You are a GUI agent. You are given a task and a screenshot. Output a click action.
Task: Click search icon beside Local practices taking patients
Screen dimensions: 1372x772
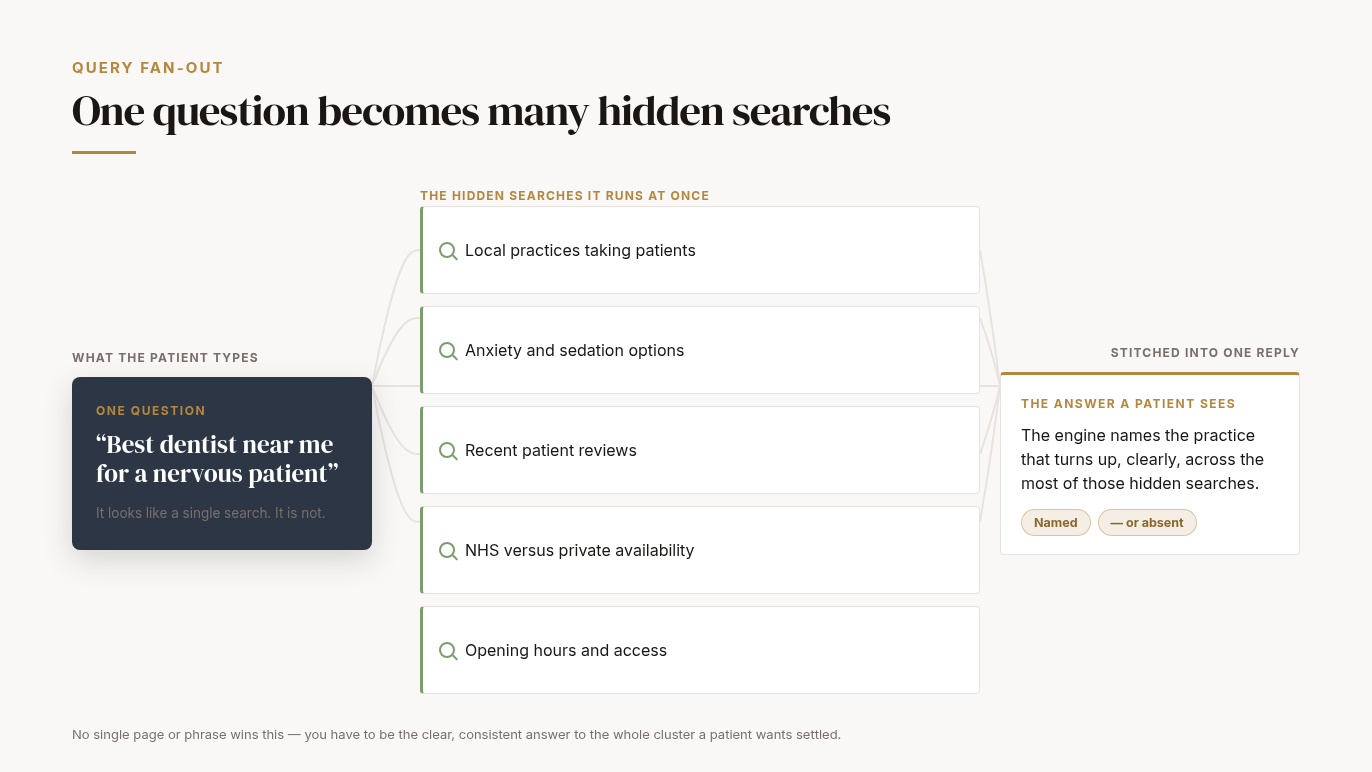448,251
